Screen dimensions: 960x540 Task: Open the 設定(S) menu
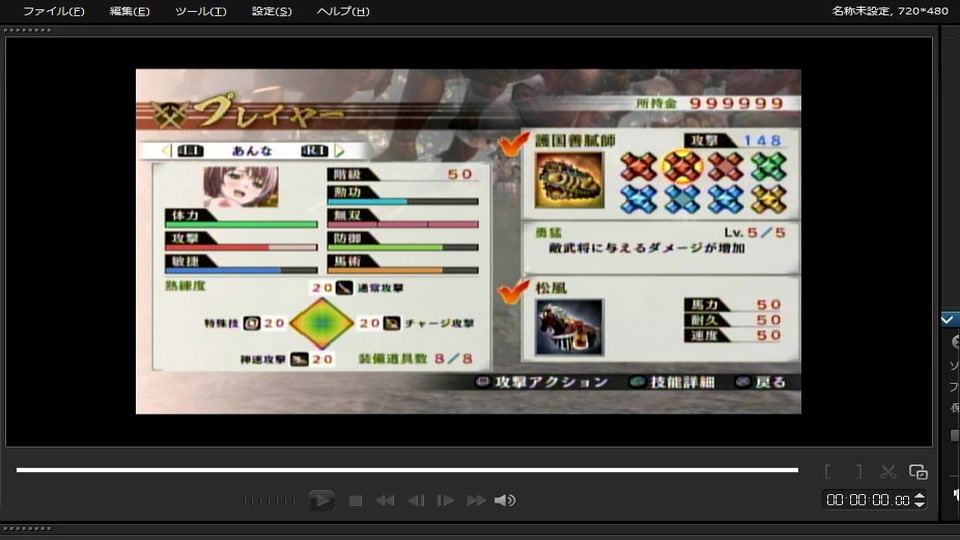pos(272,11)
